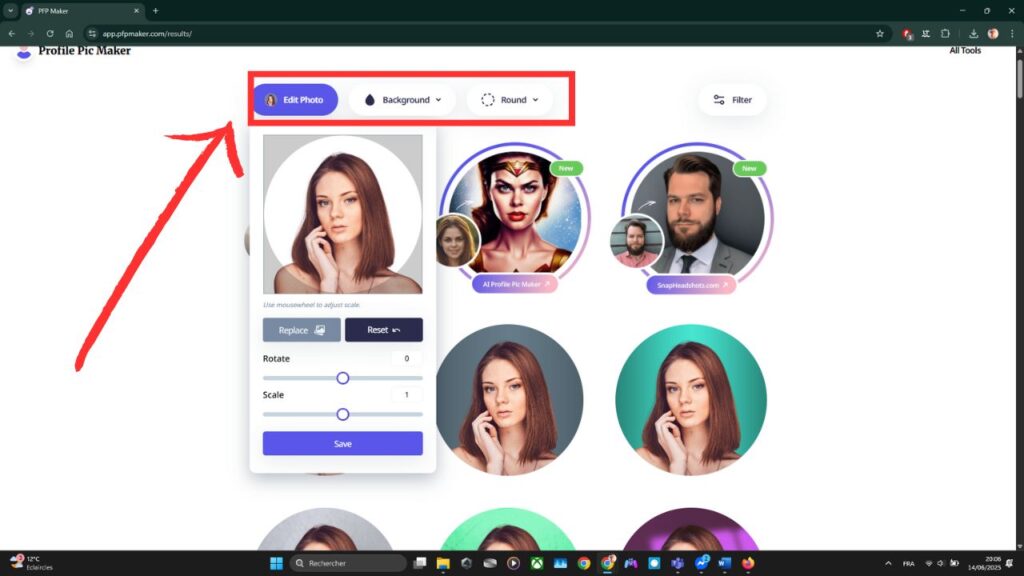Launch the Xbox app from taskbar
The image size is (1024, 576).
click(537, 563)
